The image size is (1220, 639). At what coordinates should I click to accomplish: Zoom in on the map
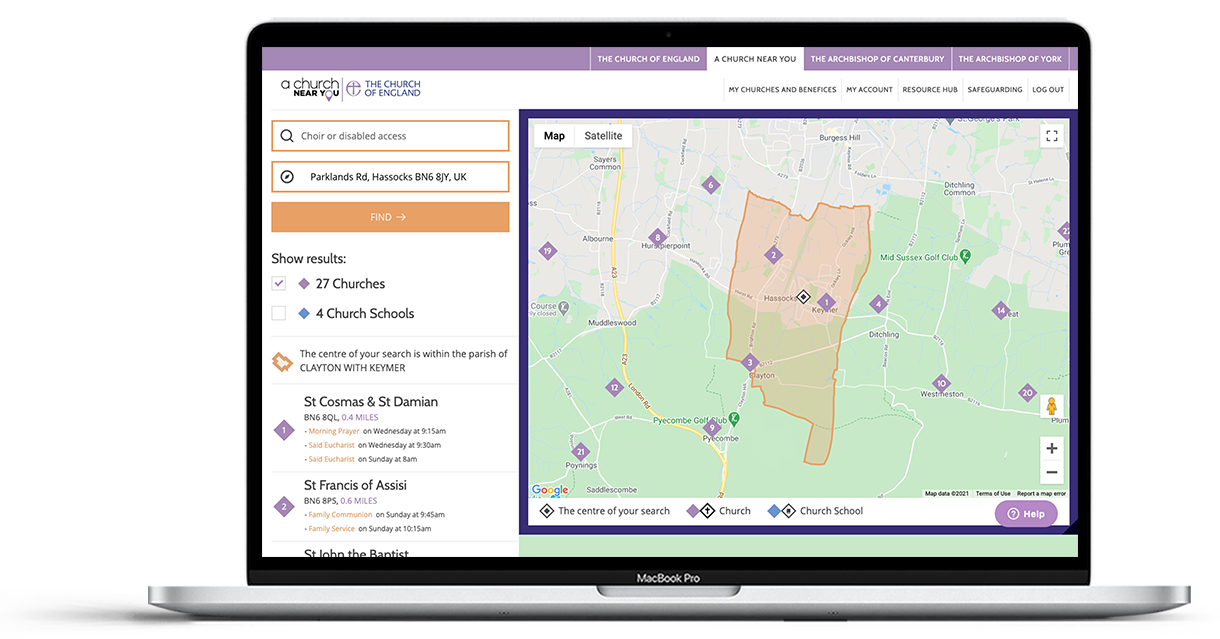point(1051,449)
